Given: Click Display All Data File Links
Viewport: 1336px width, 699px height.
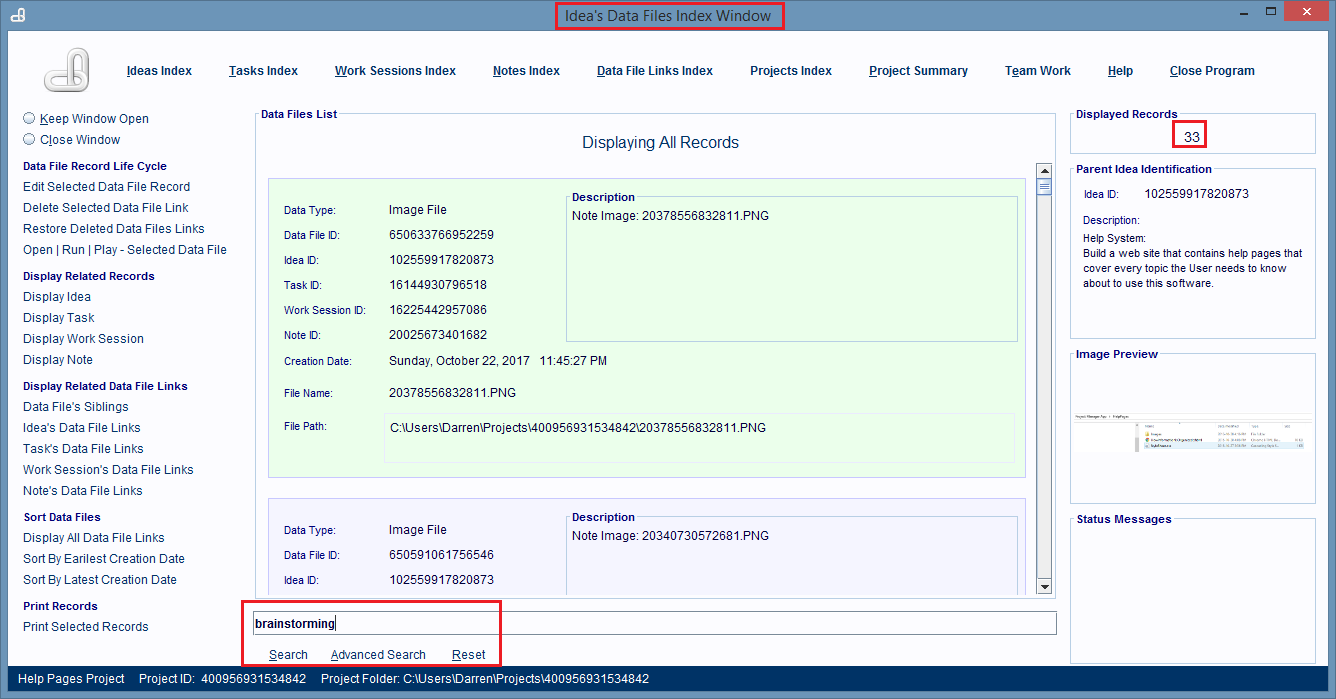Looking at the screenshot, I should click(x=94, y=538).
